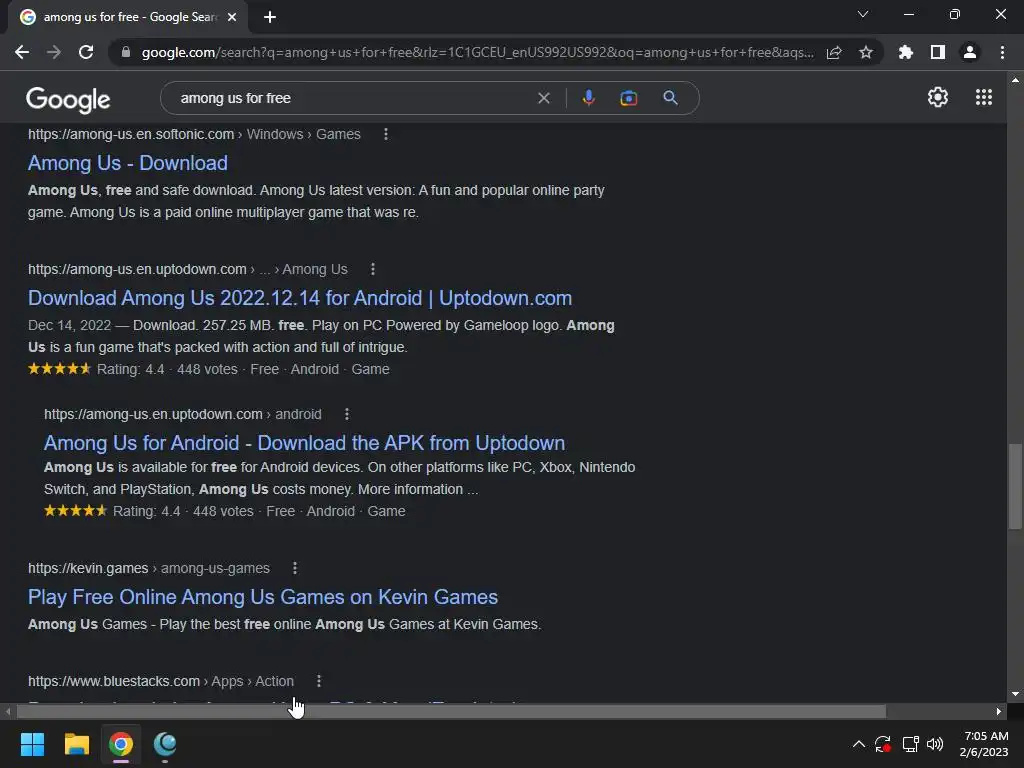
Task: Search by voice microphone icon
Action: [x=588, y=98]
